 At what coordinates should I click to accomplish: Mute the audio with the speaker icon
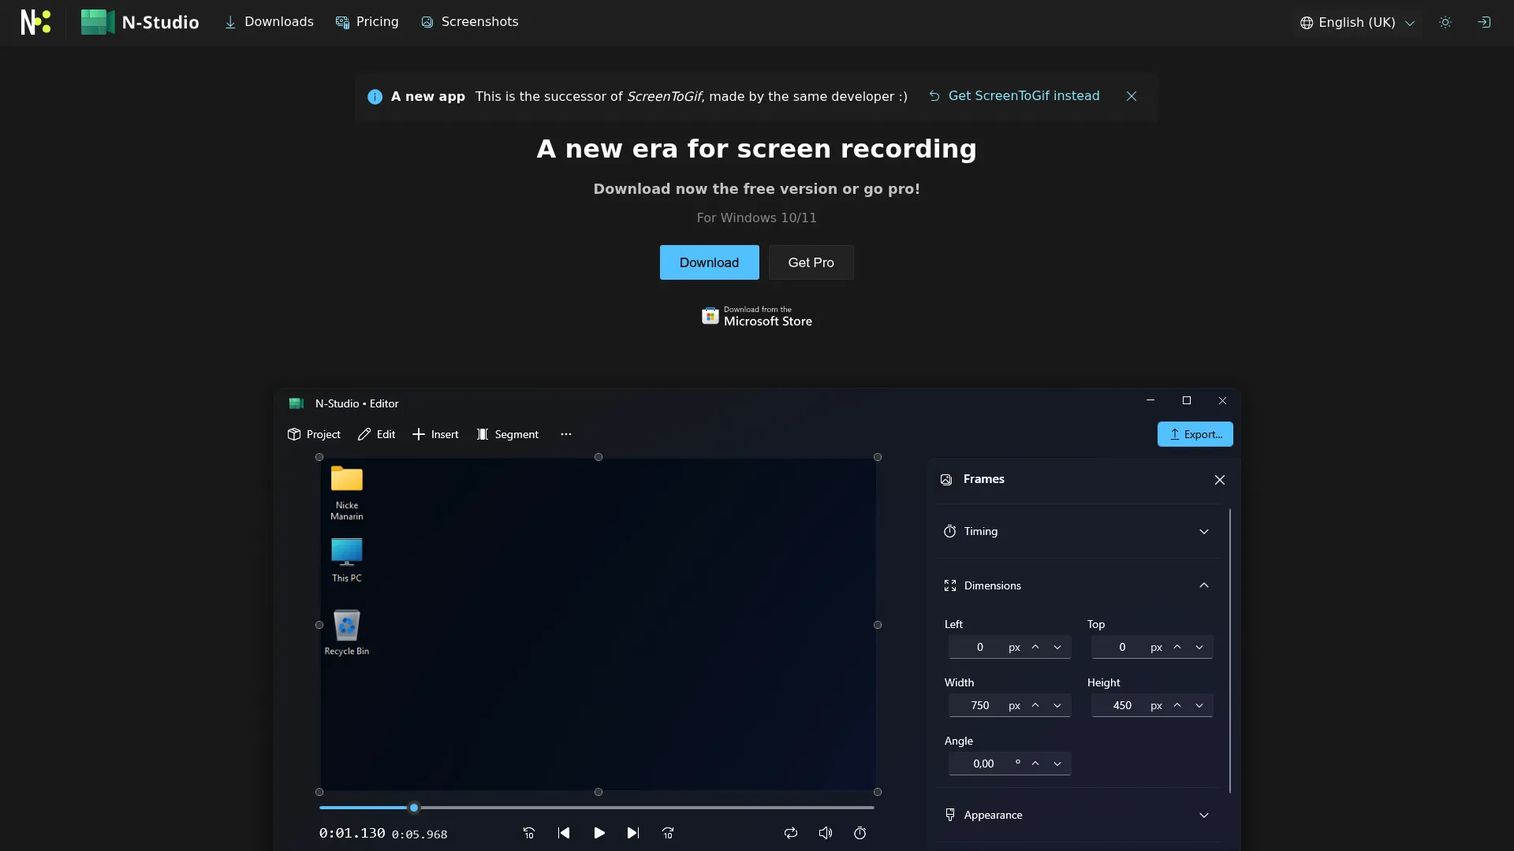click(825, 833)
